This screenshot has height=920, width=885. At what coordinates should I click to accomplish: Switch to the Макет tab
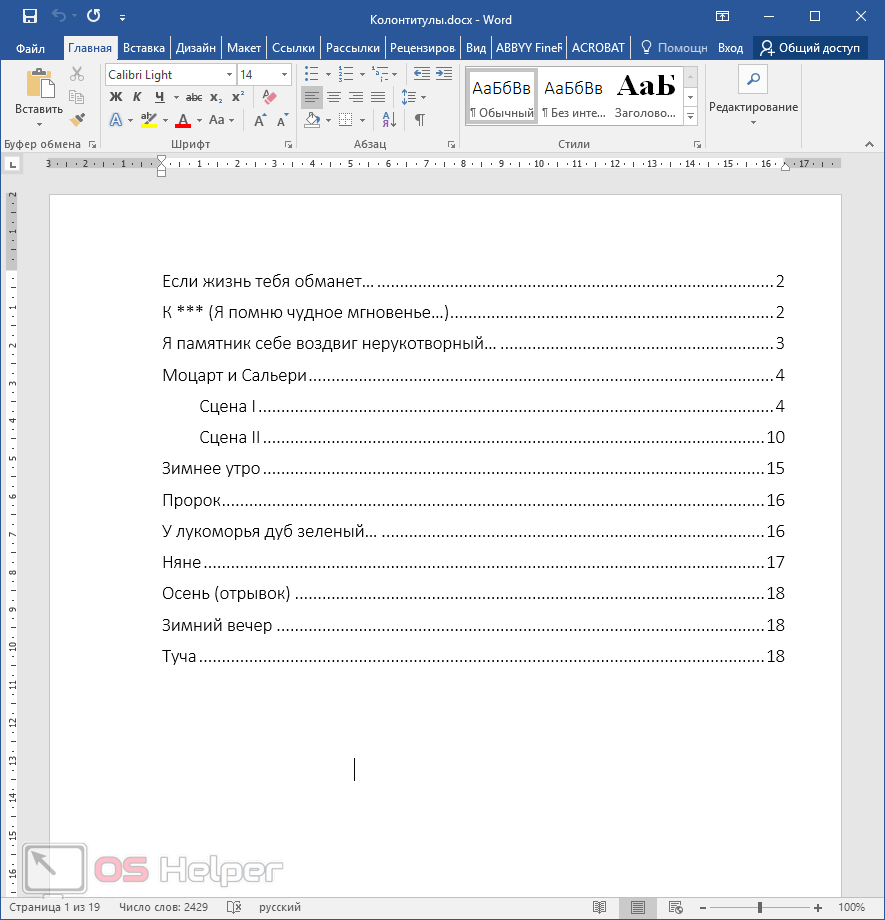244,48
